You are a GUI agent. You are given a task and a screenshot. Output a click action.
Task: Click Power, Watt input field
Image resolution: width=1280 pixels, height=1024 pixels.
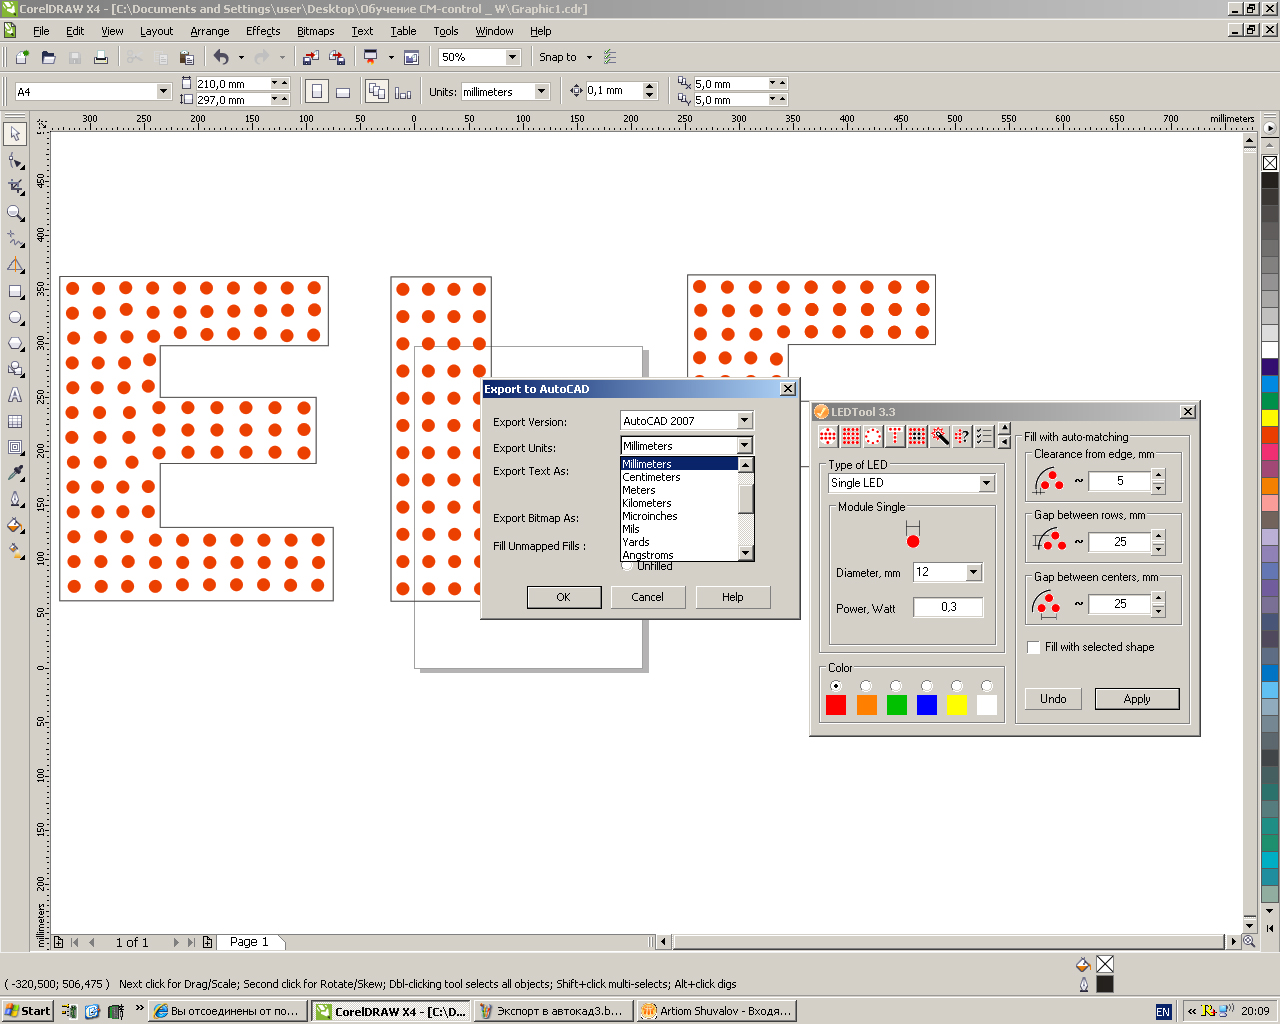coord(948,607)
